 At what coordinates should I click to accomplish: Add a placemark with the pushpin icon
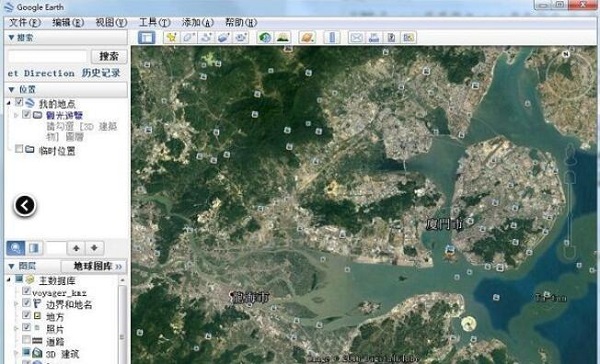click(x=171, y=38)
